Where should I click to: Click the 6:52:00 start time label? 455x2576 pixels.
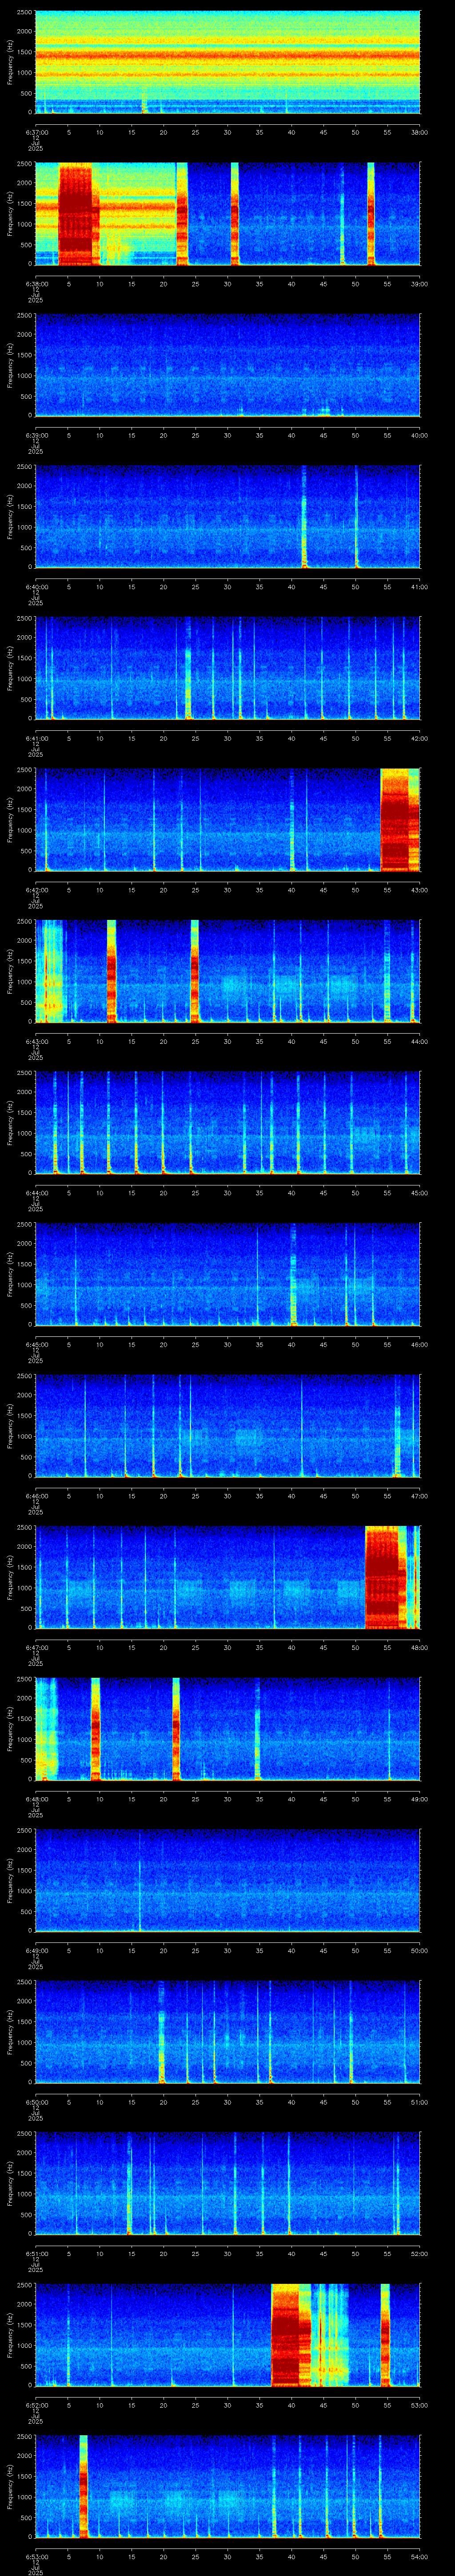click(37, 2404)
